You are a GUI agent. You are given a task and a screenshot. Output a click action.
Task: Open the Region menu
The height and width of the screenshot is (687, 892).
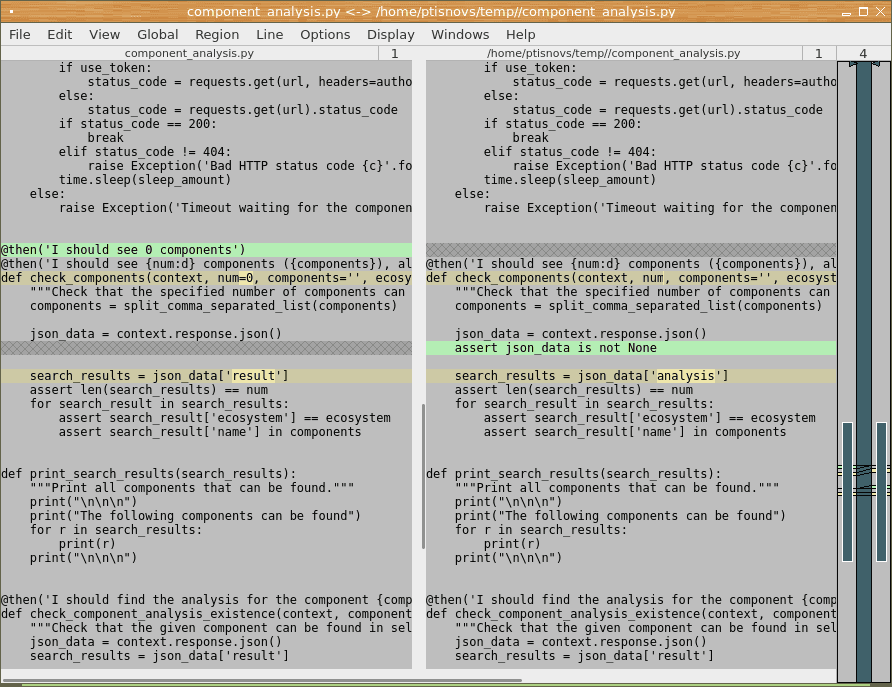(217, 35)
